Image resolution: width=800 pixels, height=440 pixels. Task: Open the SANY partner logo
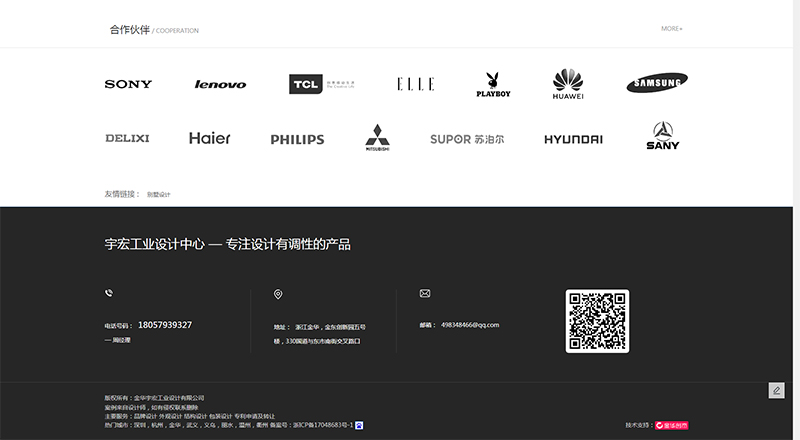[x=663, y=136]
